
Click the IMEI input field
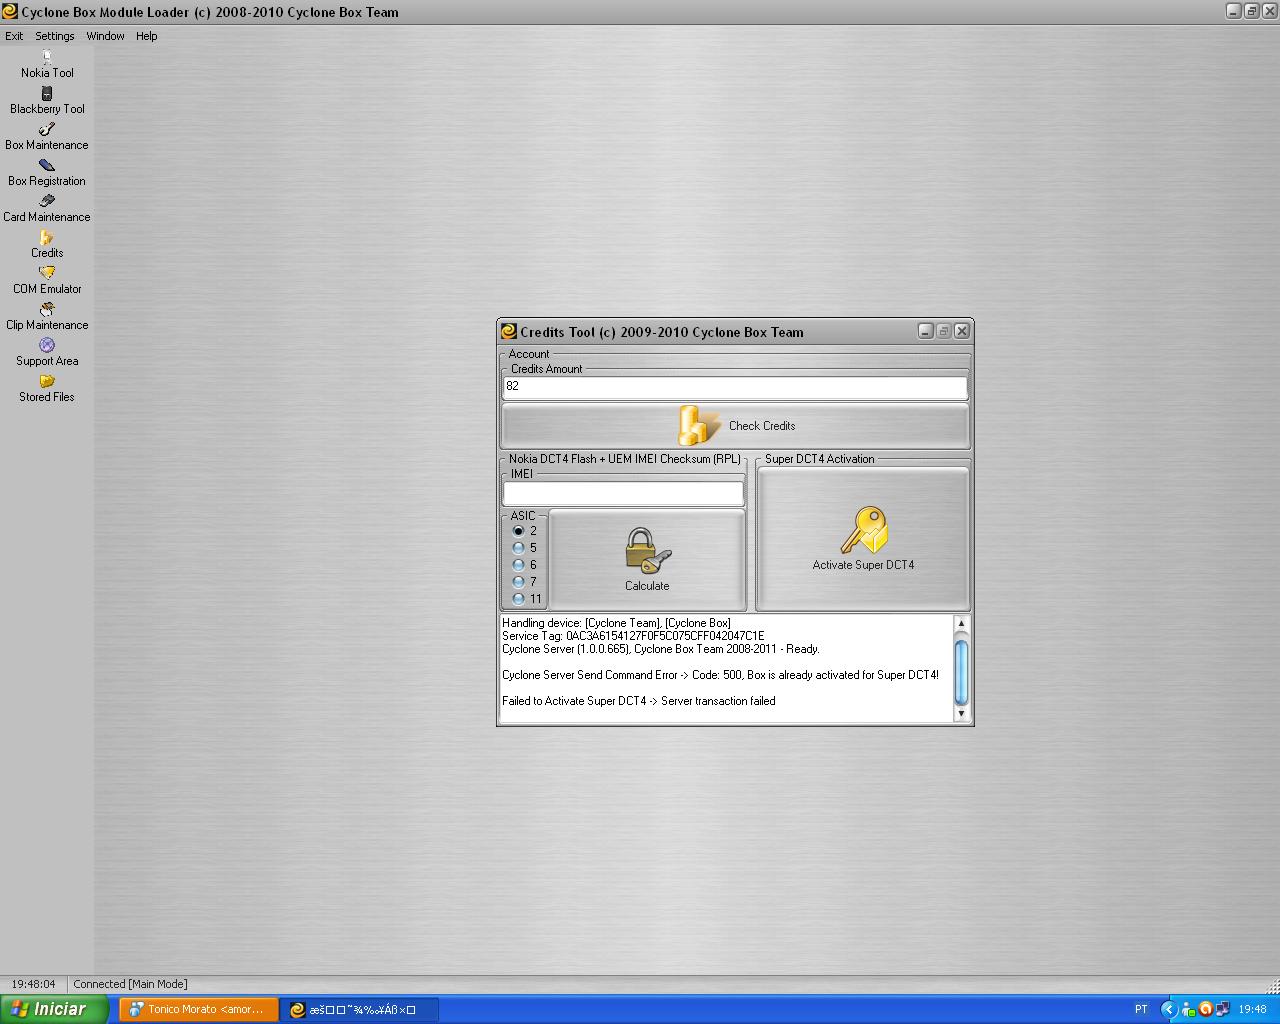(x=622, y=493)
